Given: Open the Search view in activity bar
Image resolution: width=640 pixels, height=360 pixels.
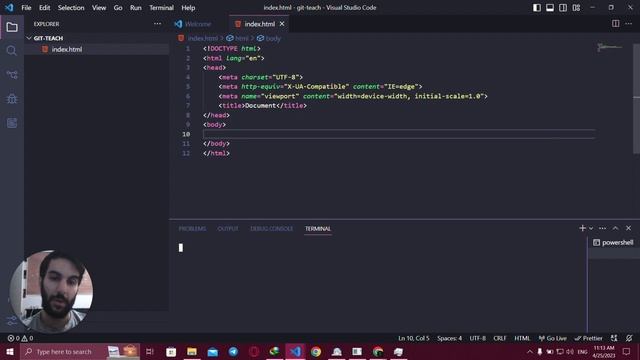Looking at the screenshot, I should tap(12, 51).
